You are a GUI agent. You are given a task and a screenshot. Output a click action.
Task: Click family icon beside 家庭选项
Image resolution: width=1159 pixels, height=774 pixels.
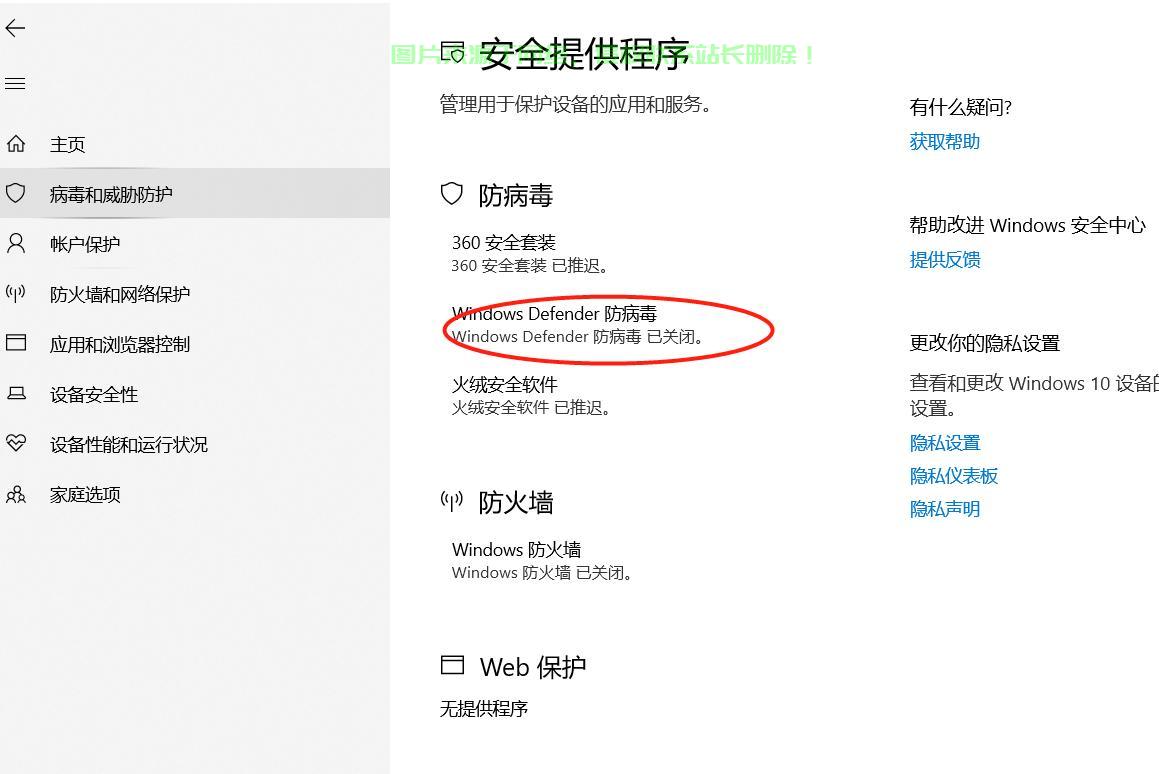16,494
